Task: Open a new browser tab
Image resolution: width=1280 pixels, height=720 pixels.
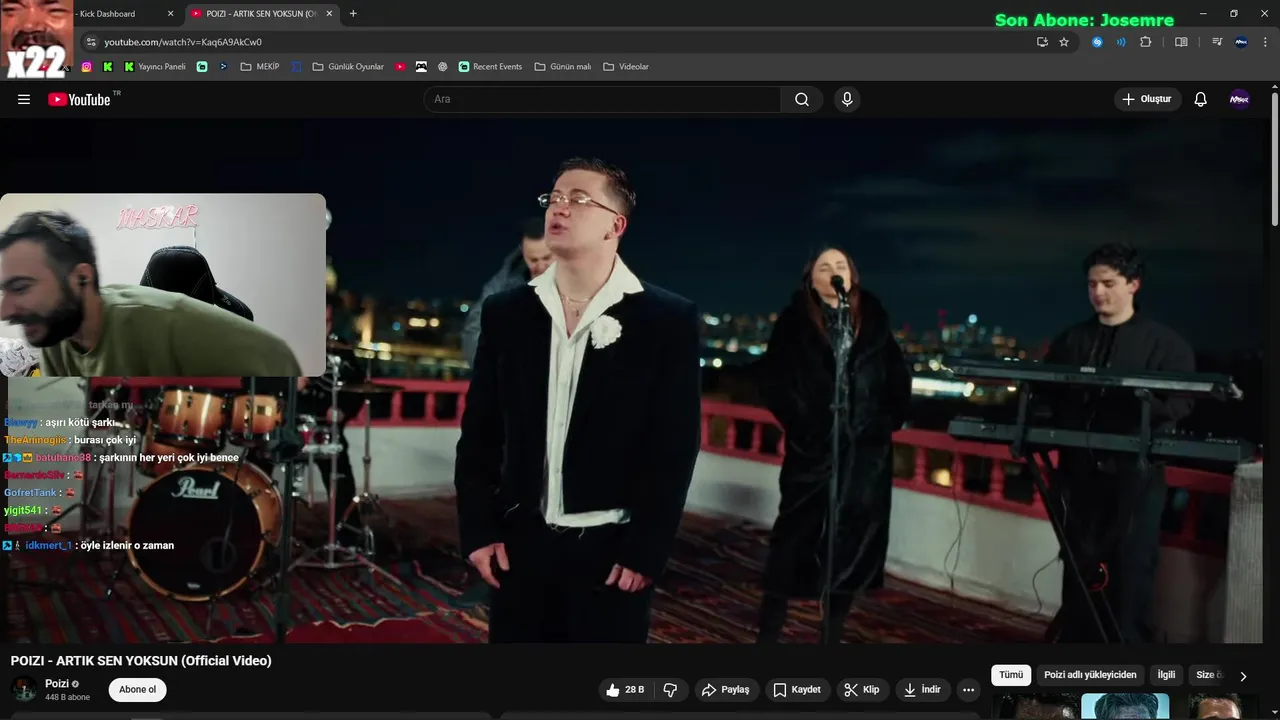Action: (x=353, y=14)
